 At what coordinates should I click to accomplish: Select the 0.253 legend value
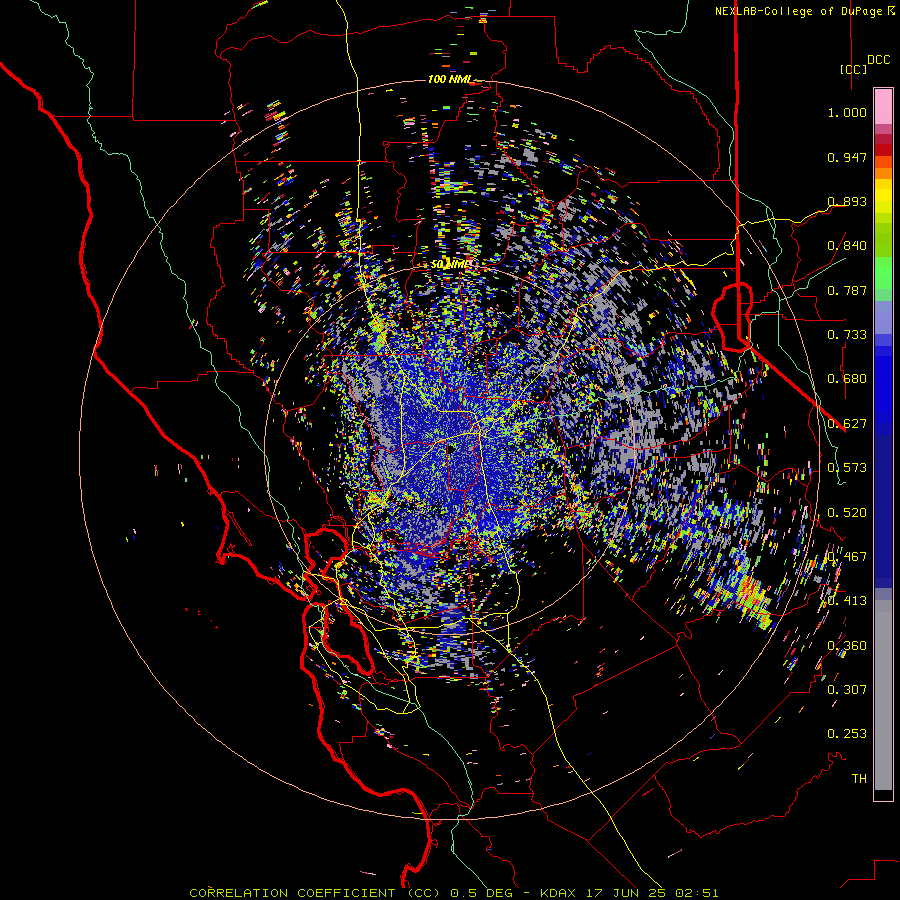[x=847, y=734]
